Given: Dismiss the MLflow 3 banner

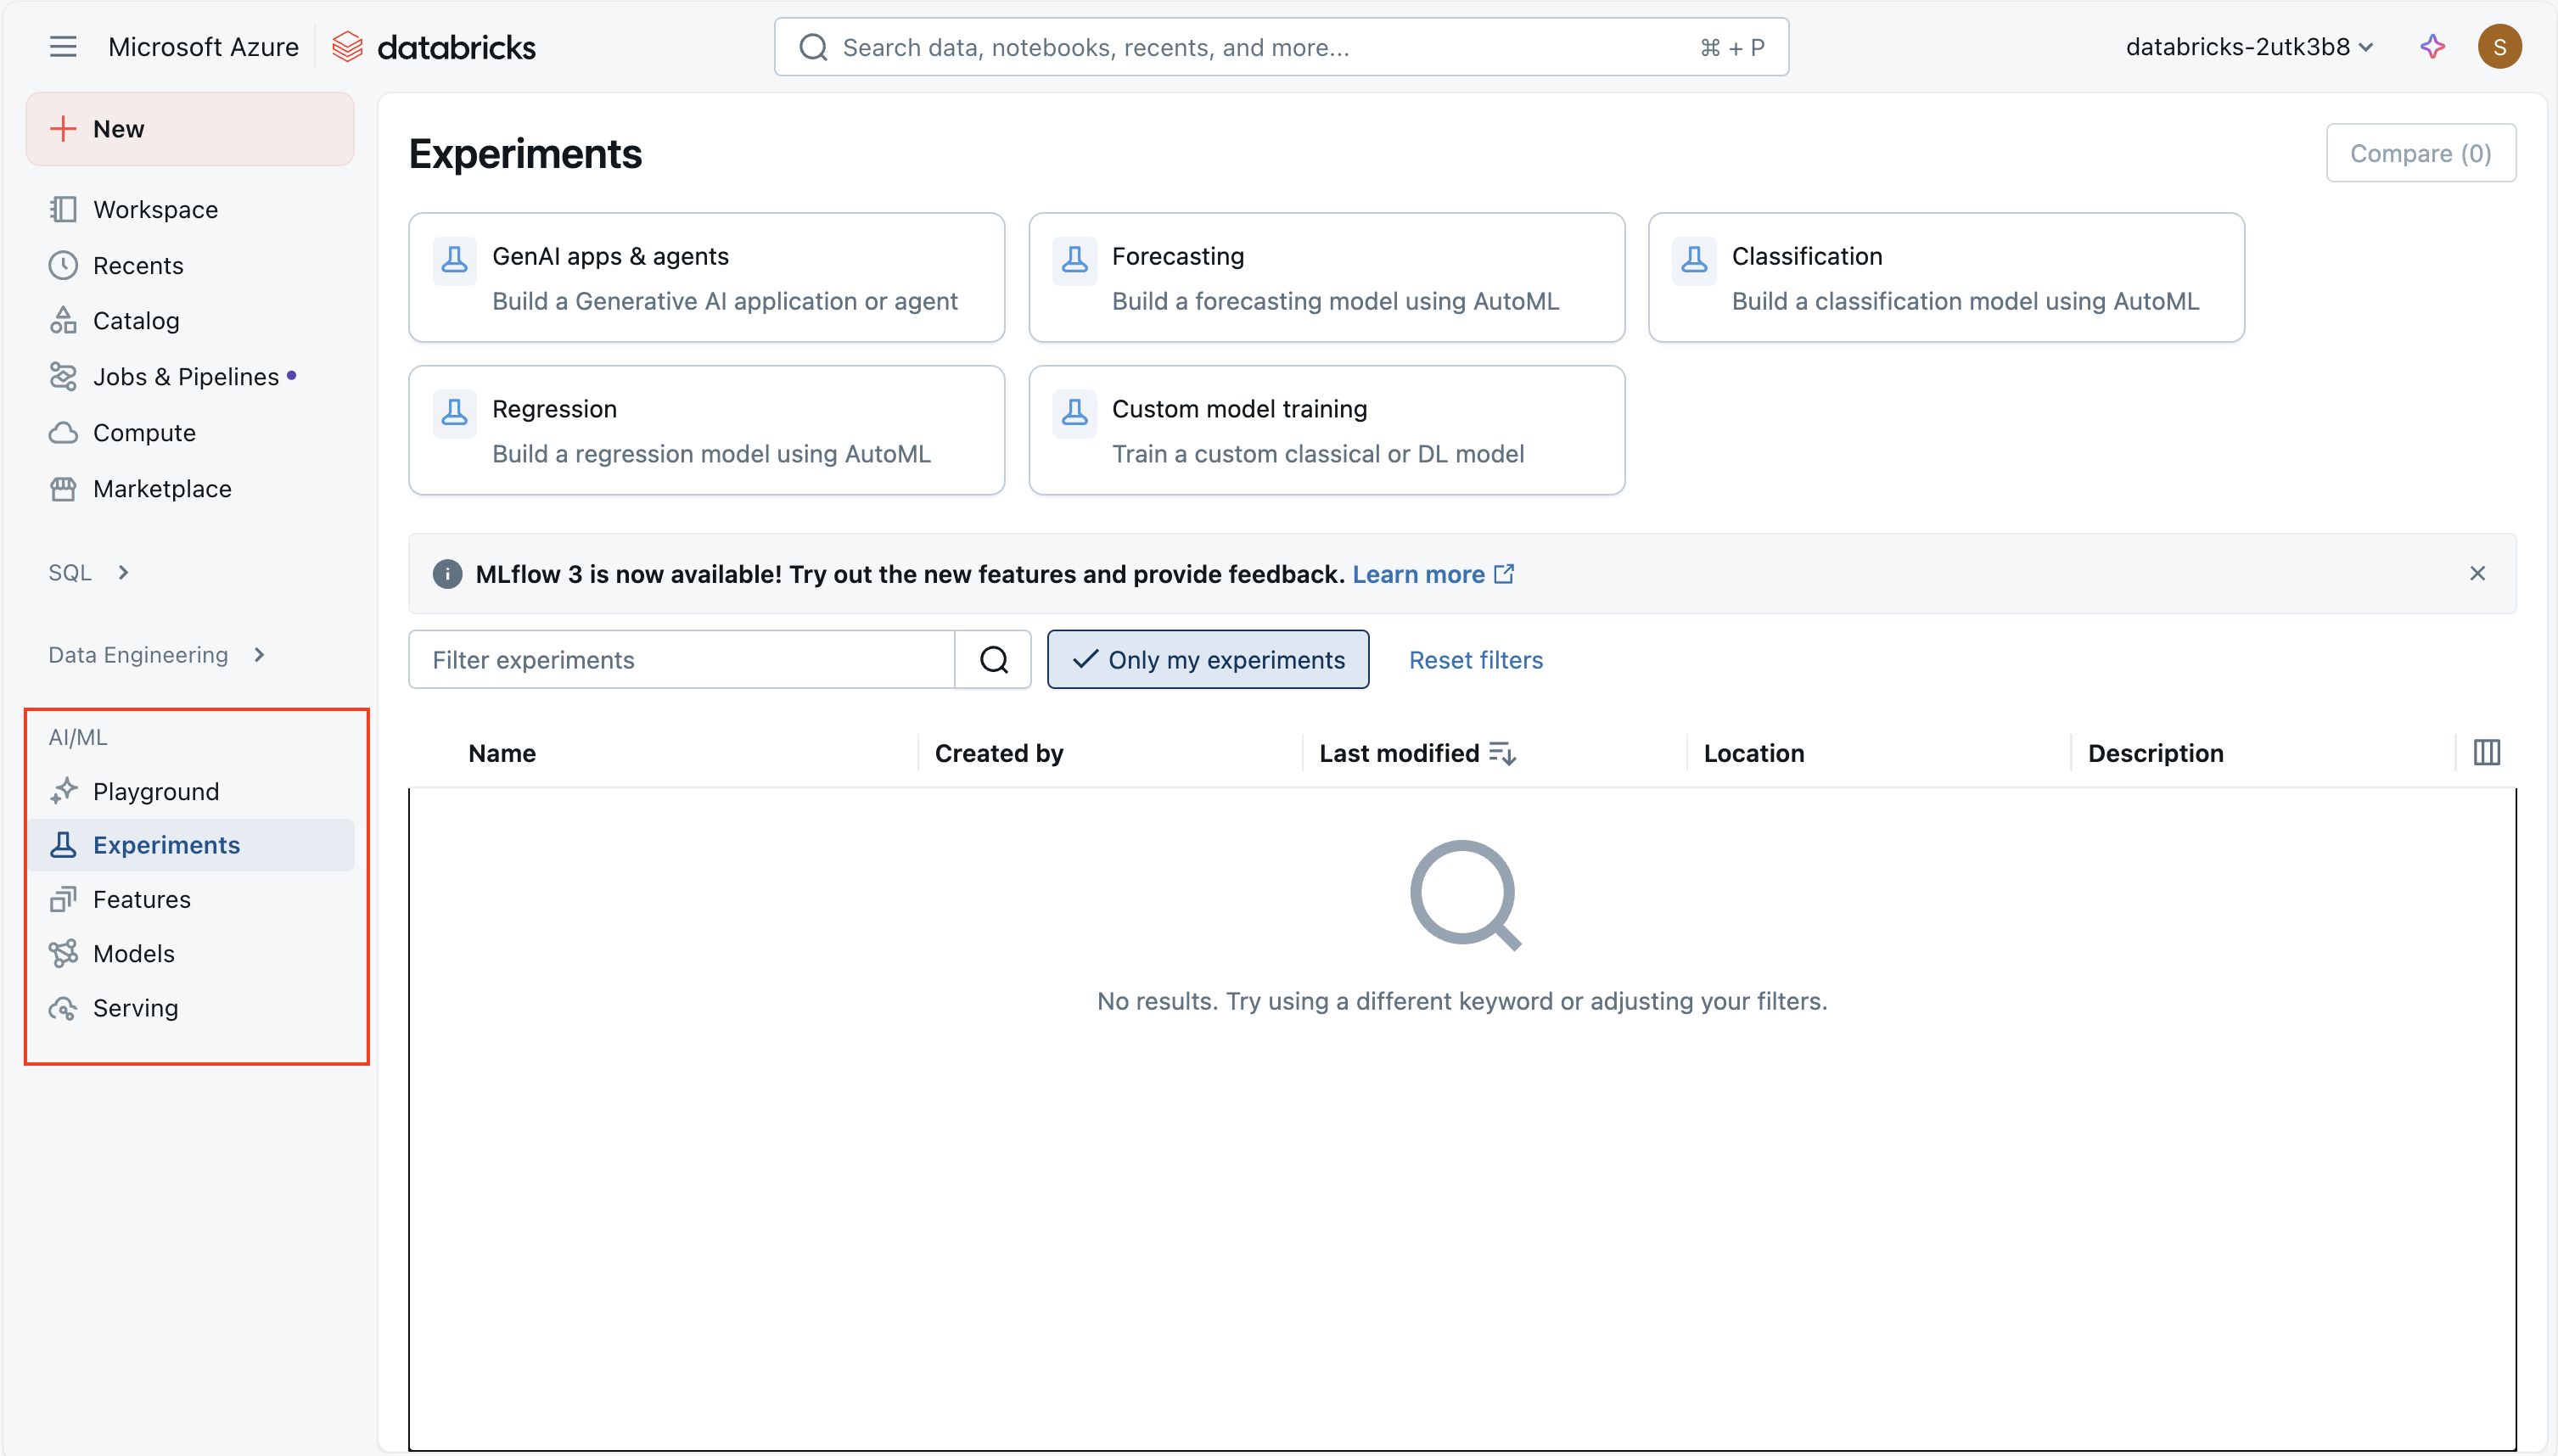Looking at the screenshot, I should (x=2476, y=574).
